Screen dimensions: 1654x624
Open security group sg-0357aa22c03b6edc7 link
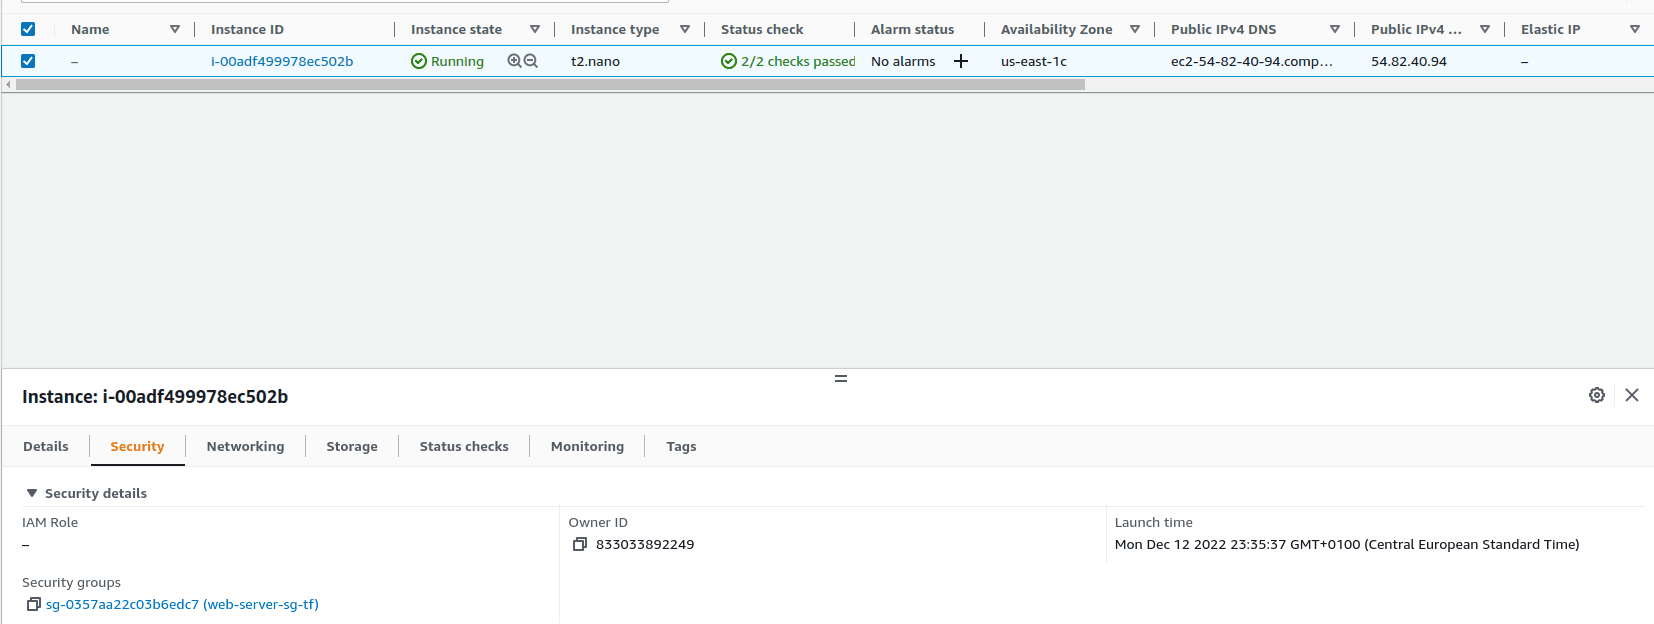182,604
